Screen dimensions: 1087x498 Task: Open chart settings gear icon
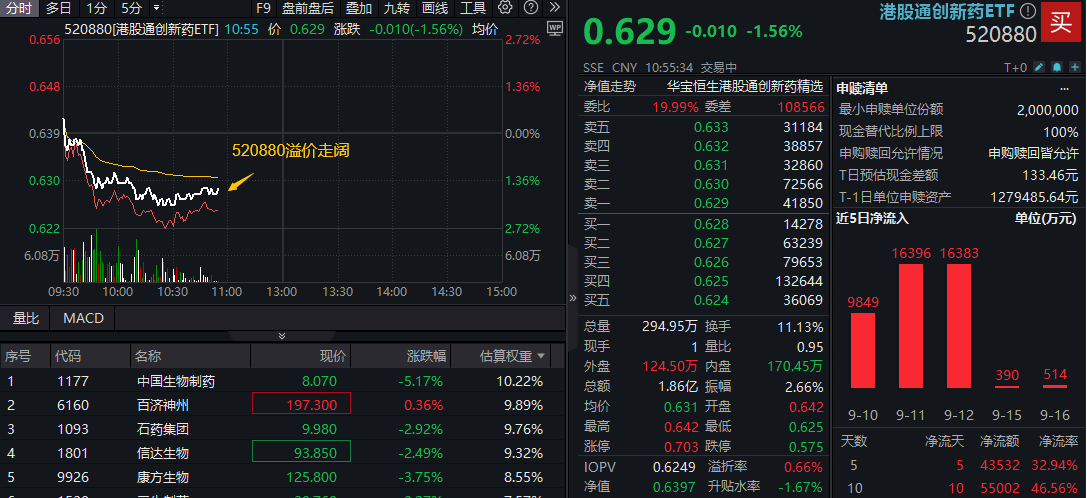[x=505, y=8]
